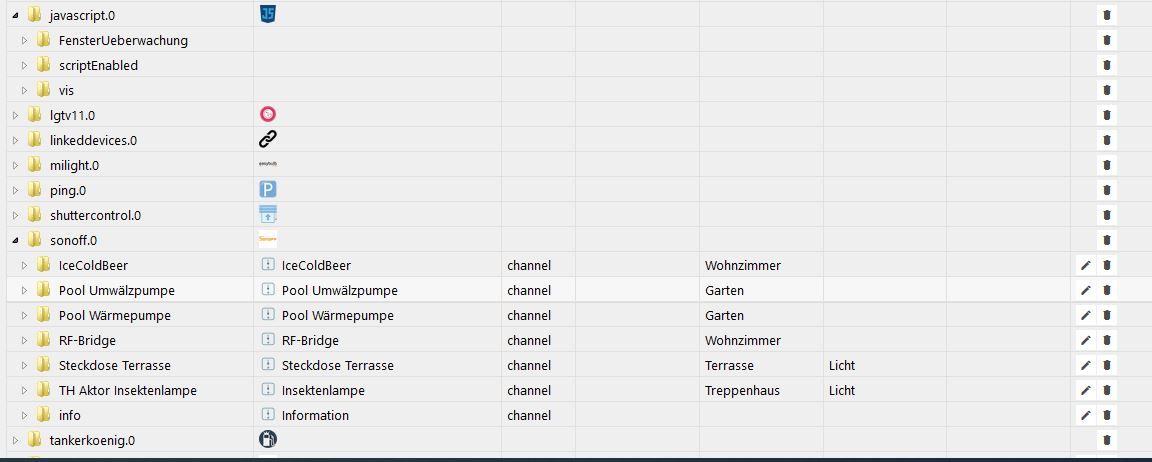Expand the FensterUeberwachung folder
The height and width of the screenshot is (462, 1152).
[25, 40]
